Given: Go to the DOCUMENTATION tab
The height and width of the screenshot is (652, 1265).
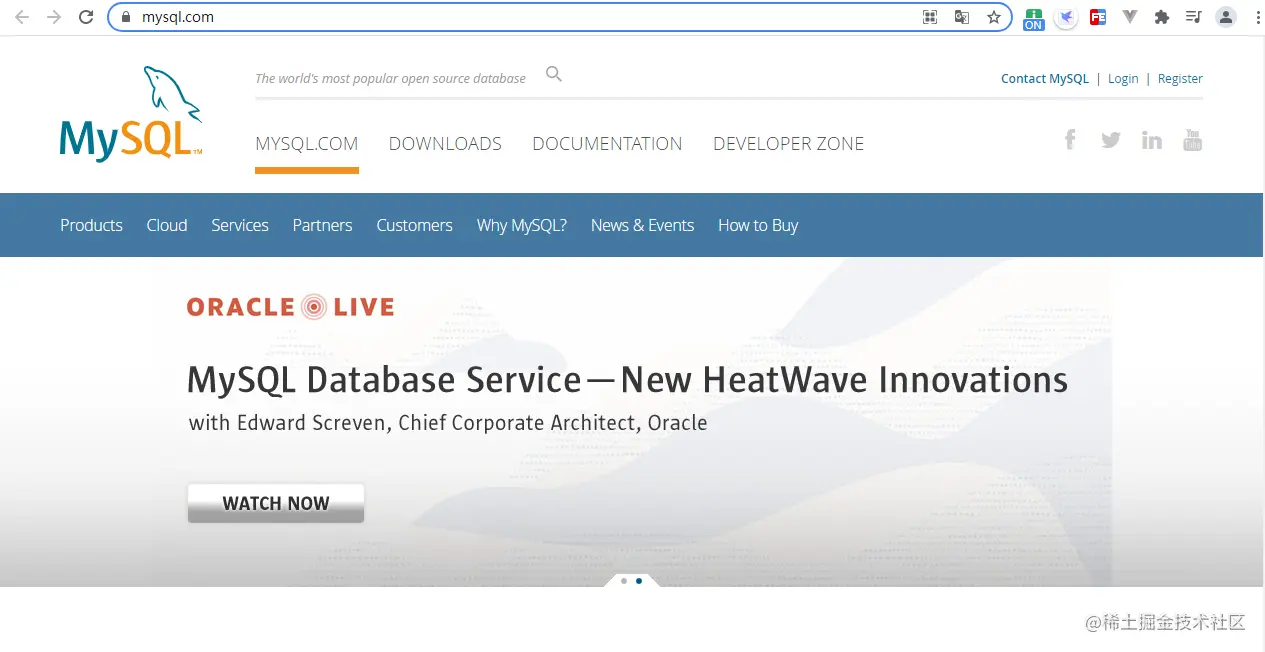Looking at the screenshot, I should [x=607, y=144].
